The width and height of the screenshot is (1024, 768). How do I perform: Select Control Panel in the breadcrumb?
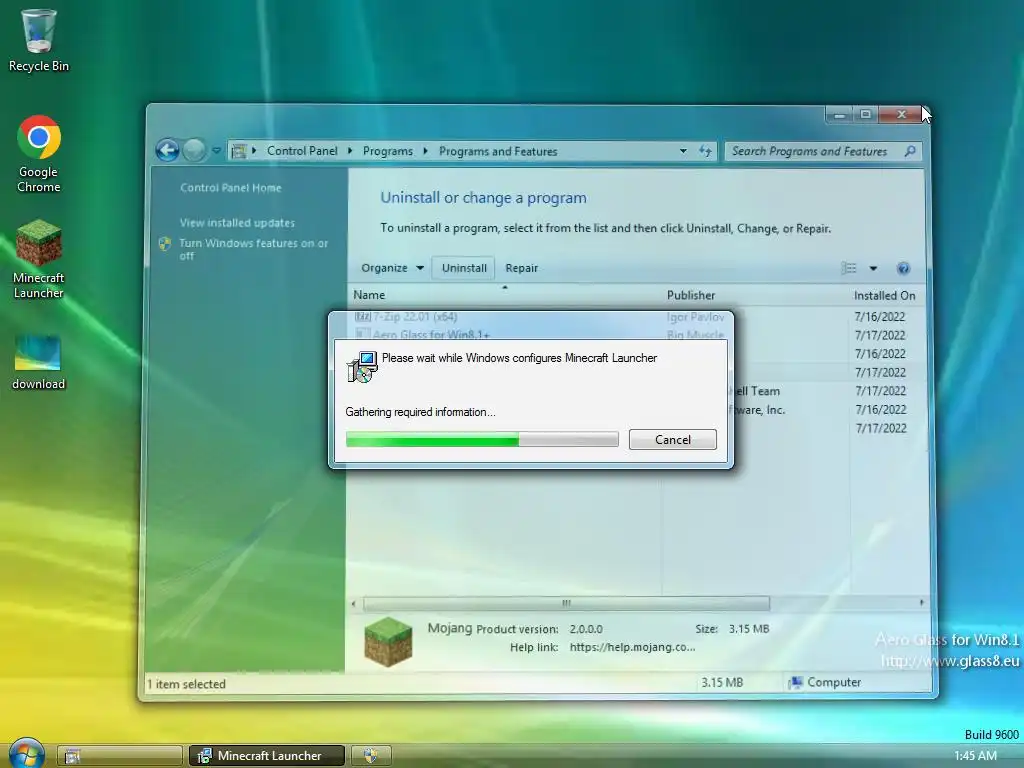pyautogui.click(x=302, y=151)
